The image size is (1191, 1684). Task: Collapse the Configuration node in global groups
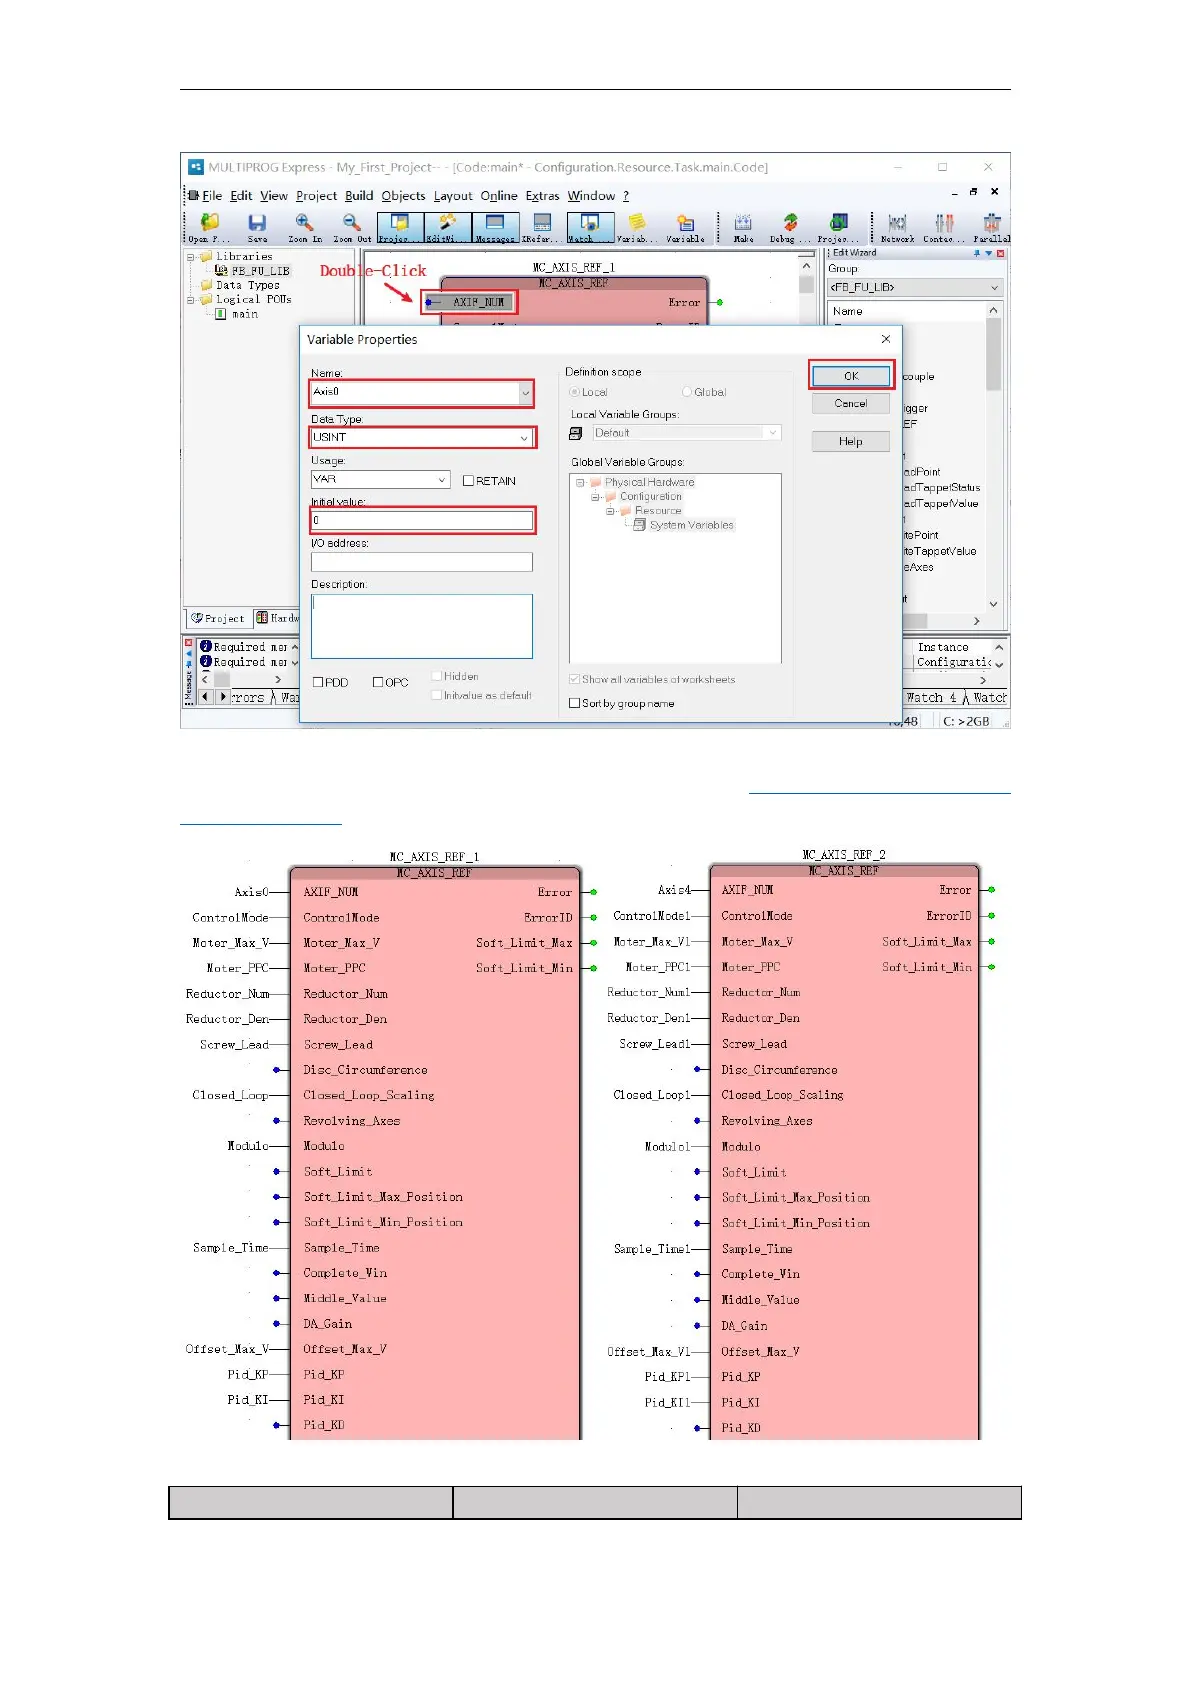point(595,497)
